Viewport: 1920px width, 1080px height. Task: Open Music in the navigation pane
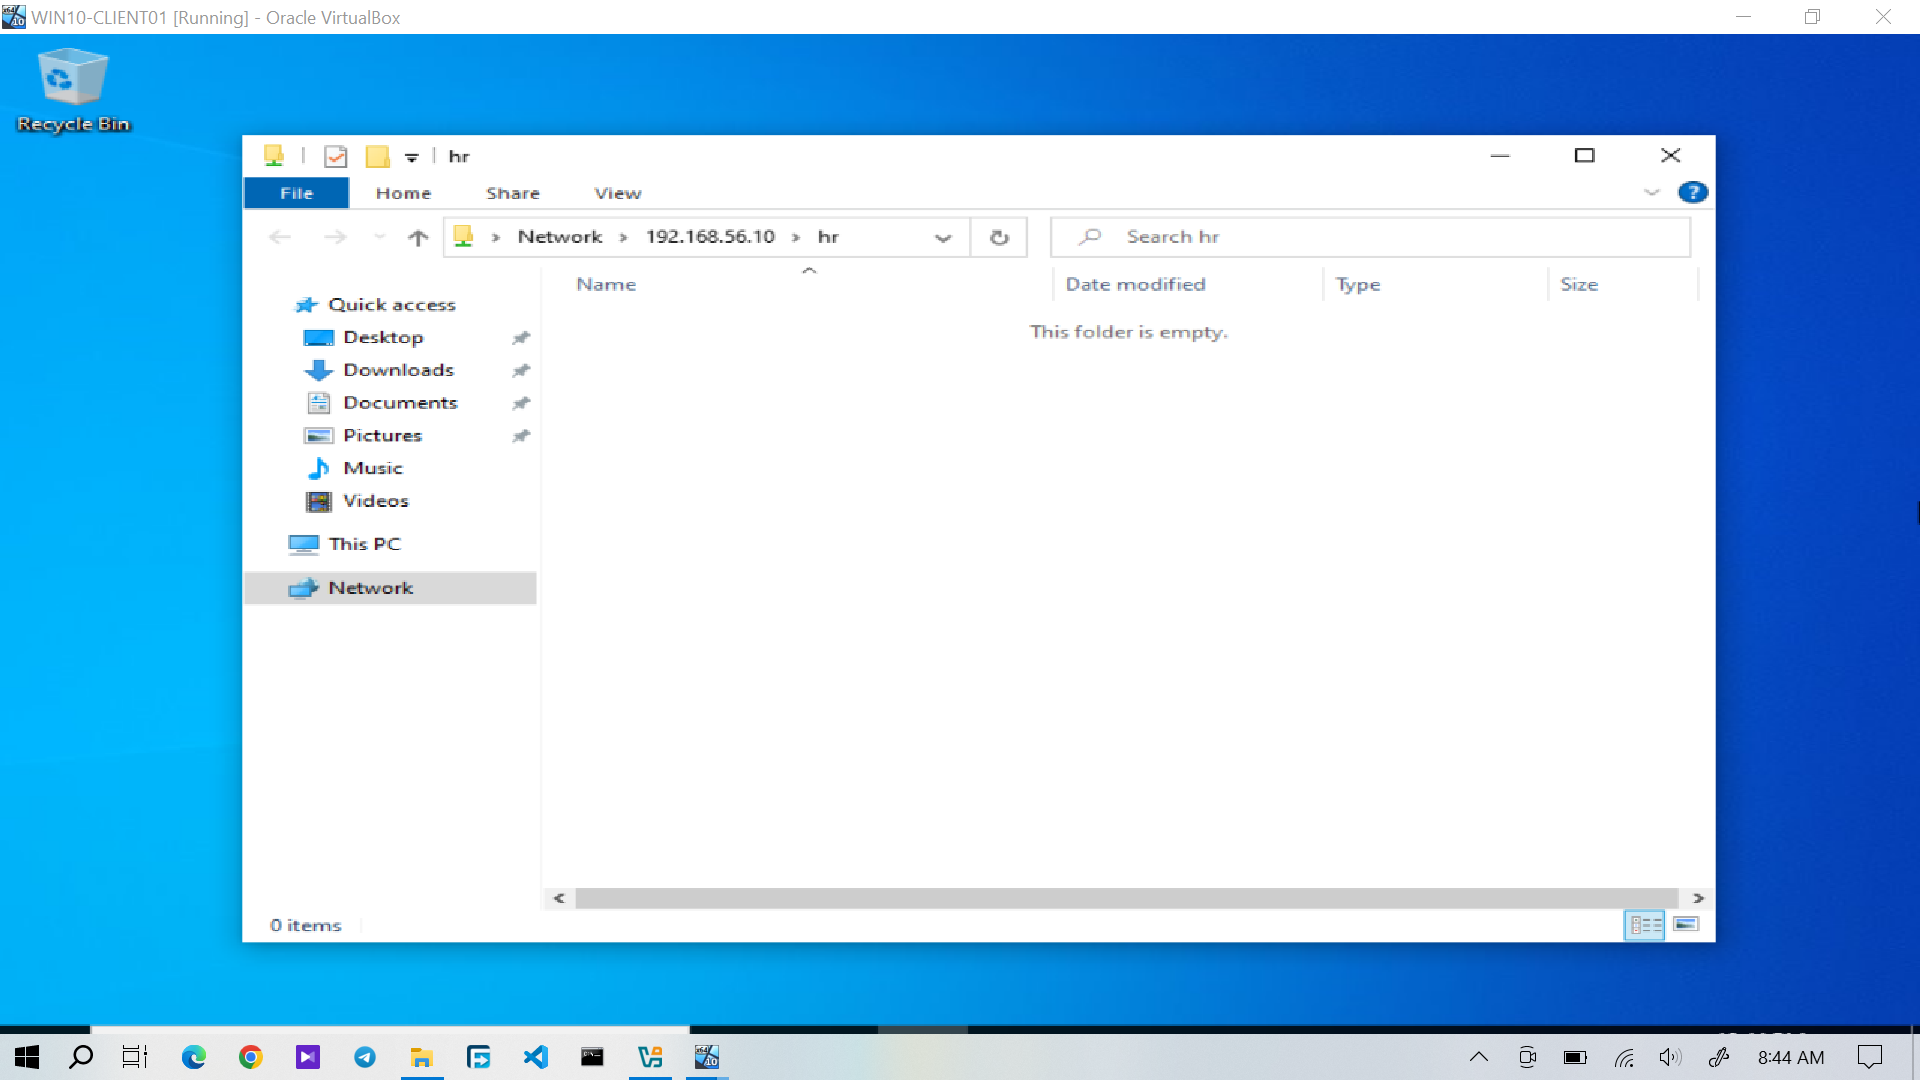pyautogui.click(x=372, y=468)
